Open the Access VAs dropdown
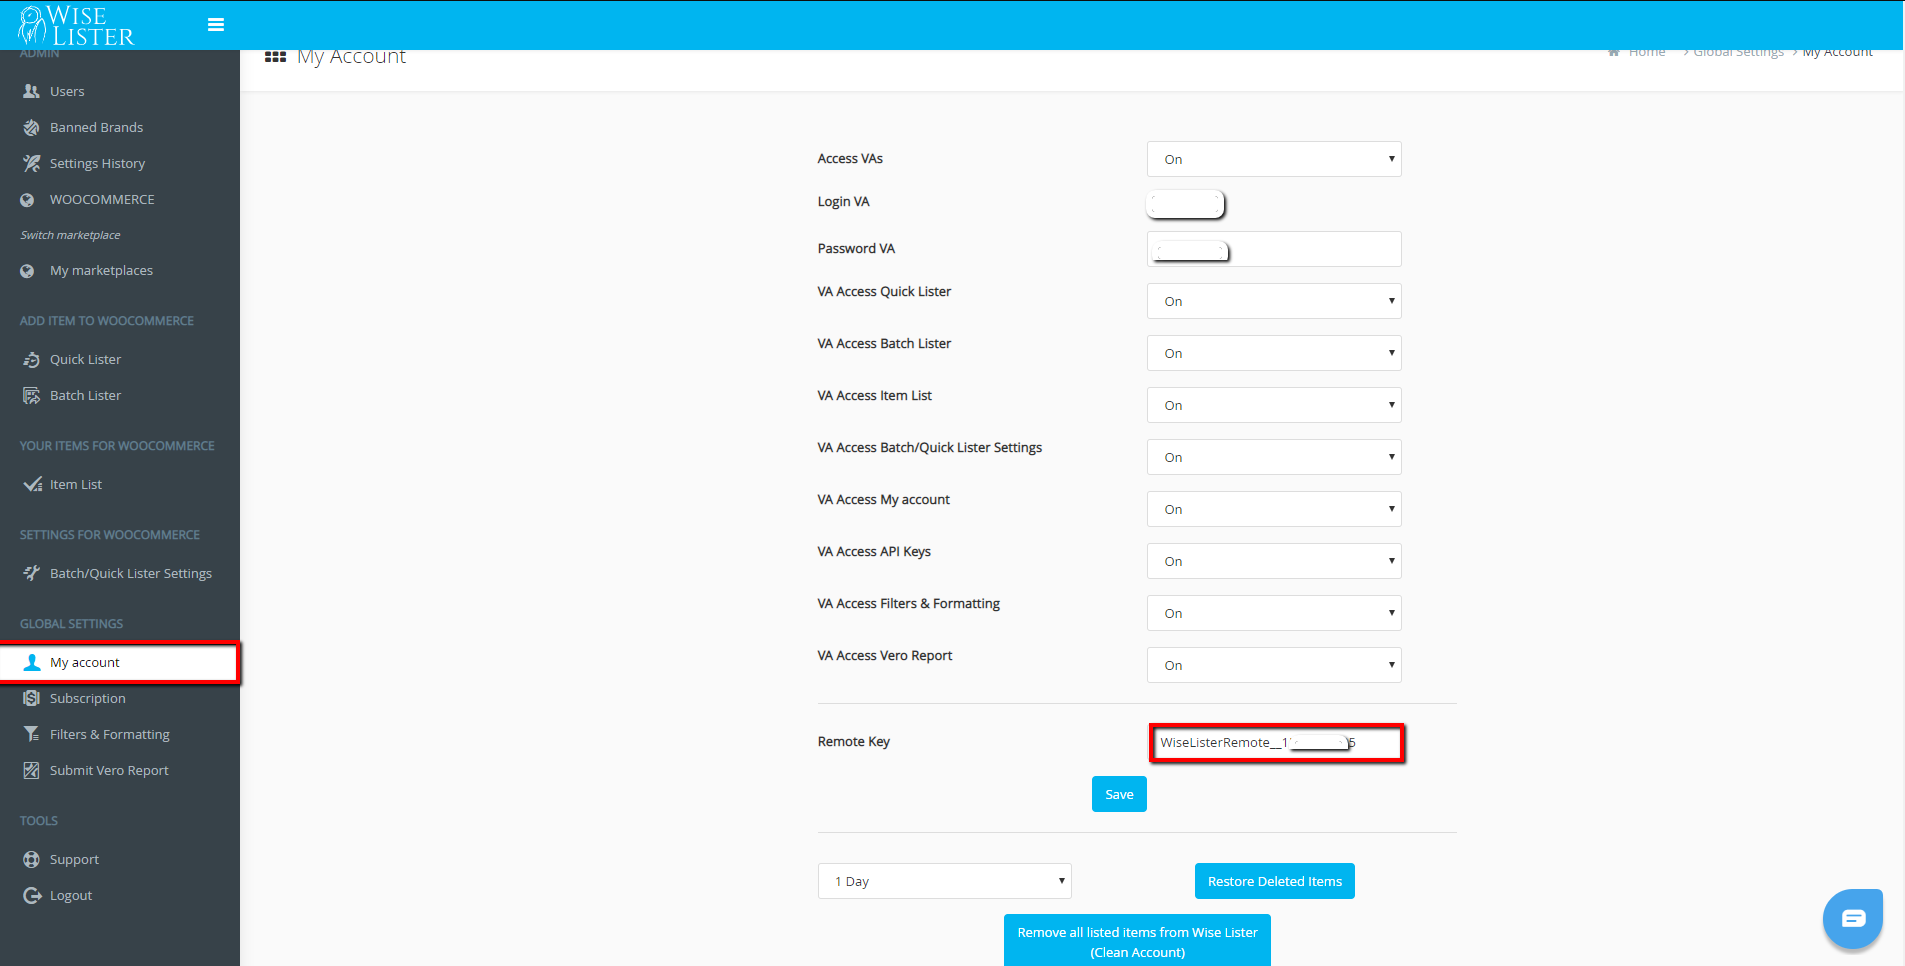Screen dimensions: 1905x966 pyautogui.click(x=1274, y=159)
